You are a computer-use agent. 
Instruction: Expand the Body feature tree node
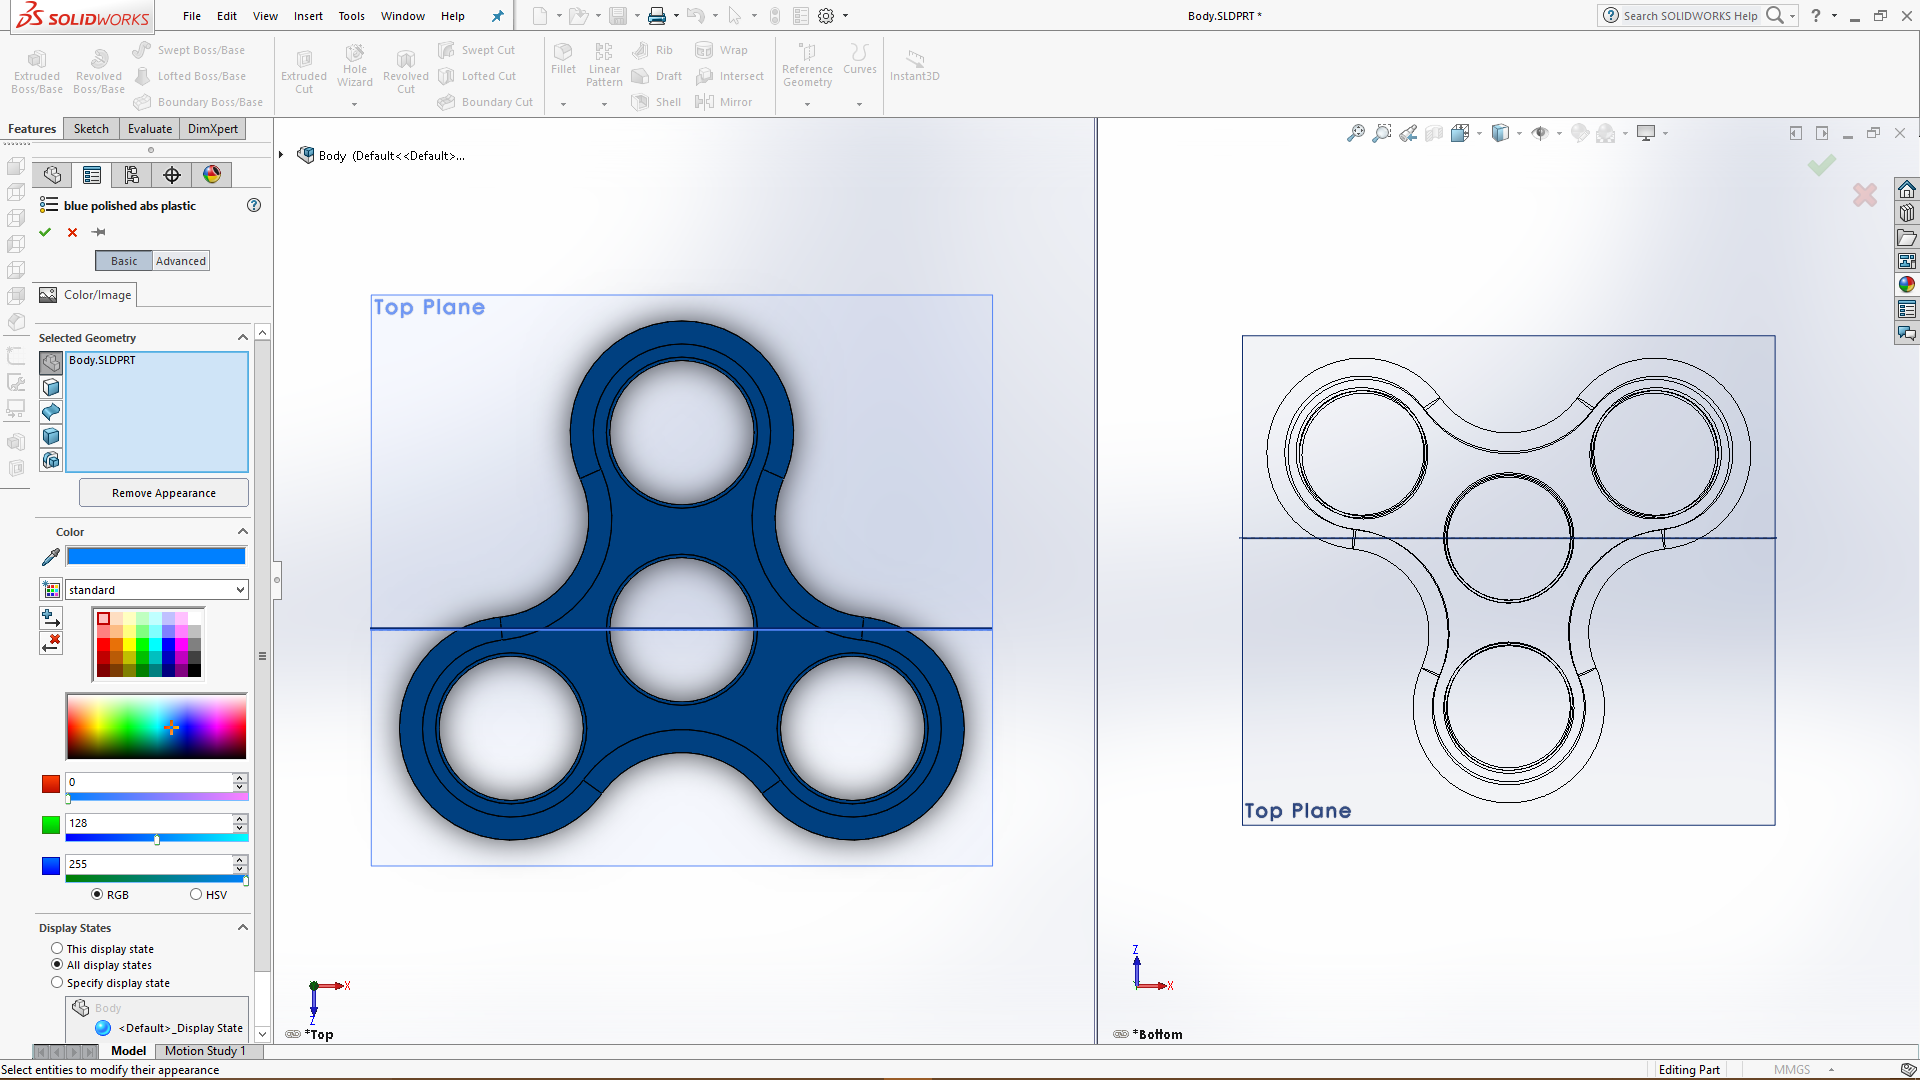point(282,155)
